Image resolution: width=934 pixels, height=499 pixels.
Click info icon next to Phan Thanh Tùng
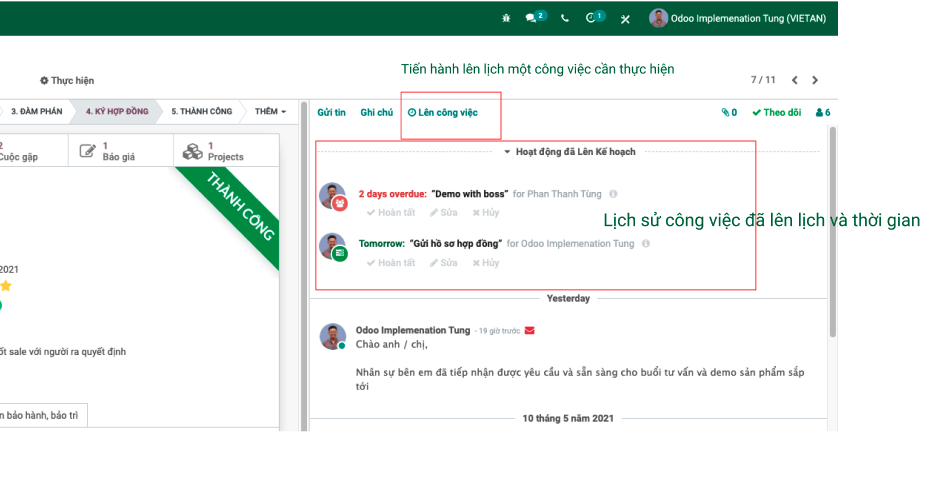[x=613, y=194]
